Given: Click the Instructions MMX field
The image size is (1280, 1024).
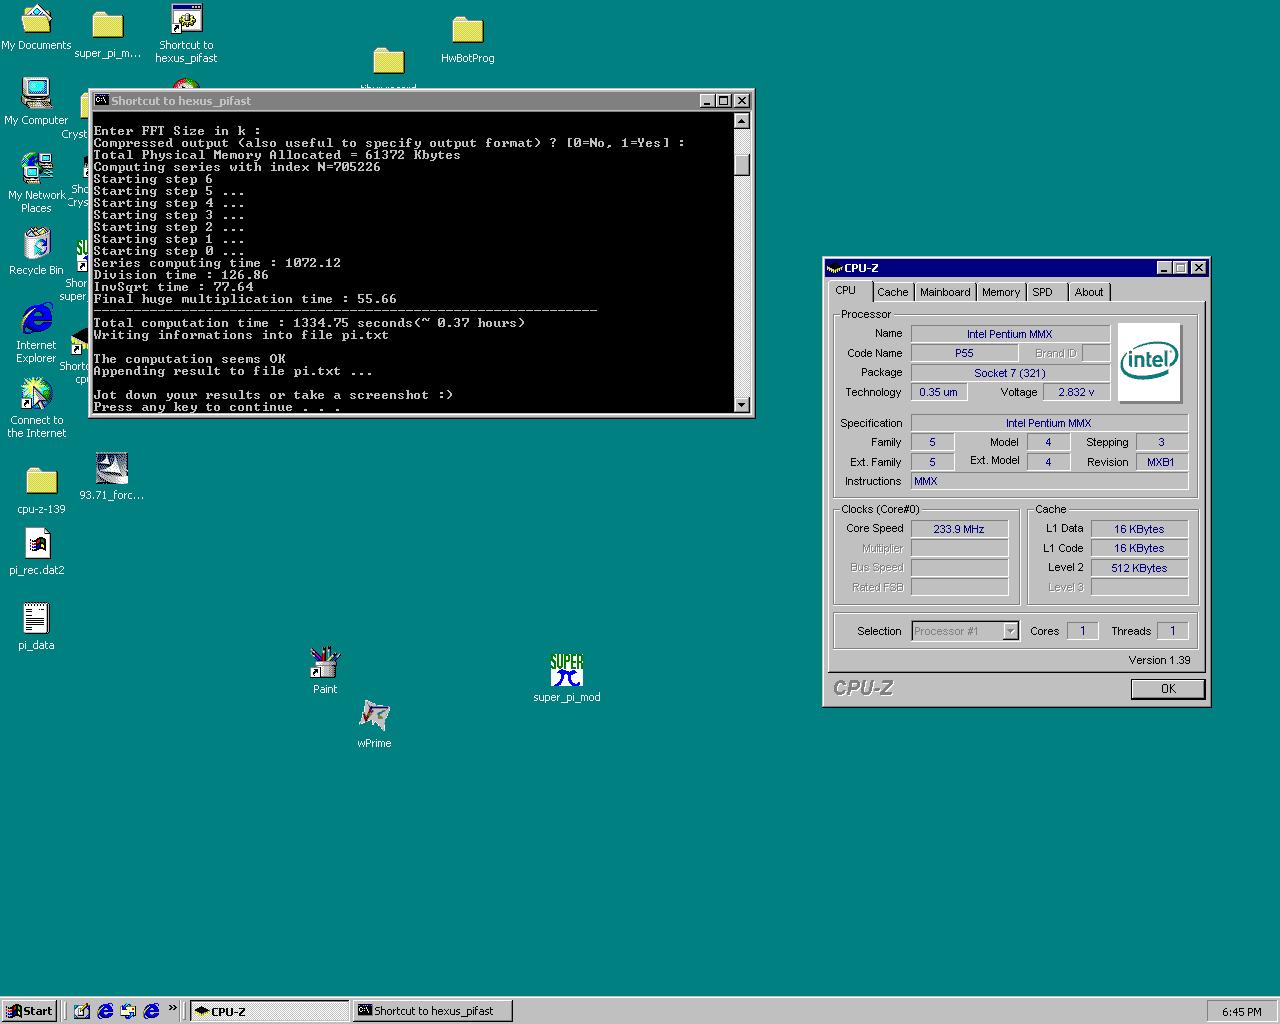Looking at the screenshot, I should pyautogui.click(x=1049, y=481).
